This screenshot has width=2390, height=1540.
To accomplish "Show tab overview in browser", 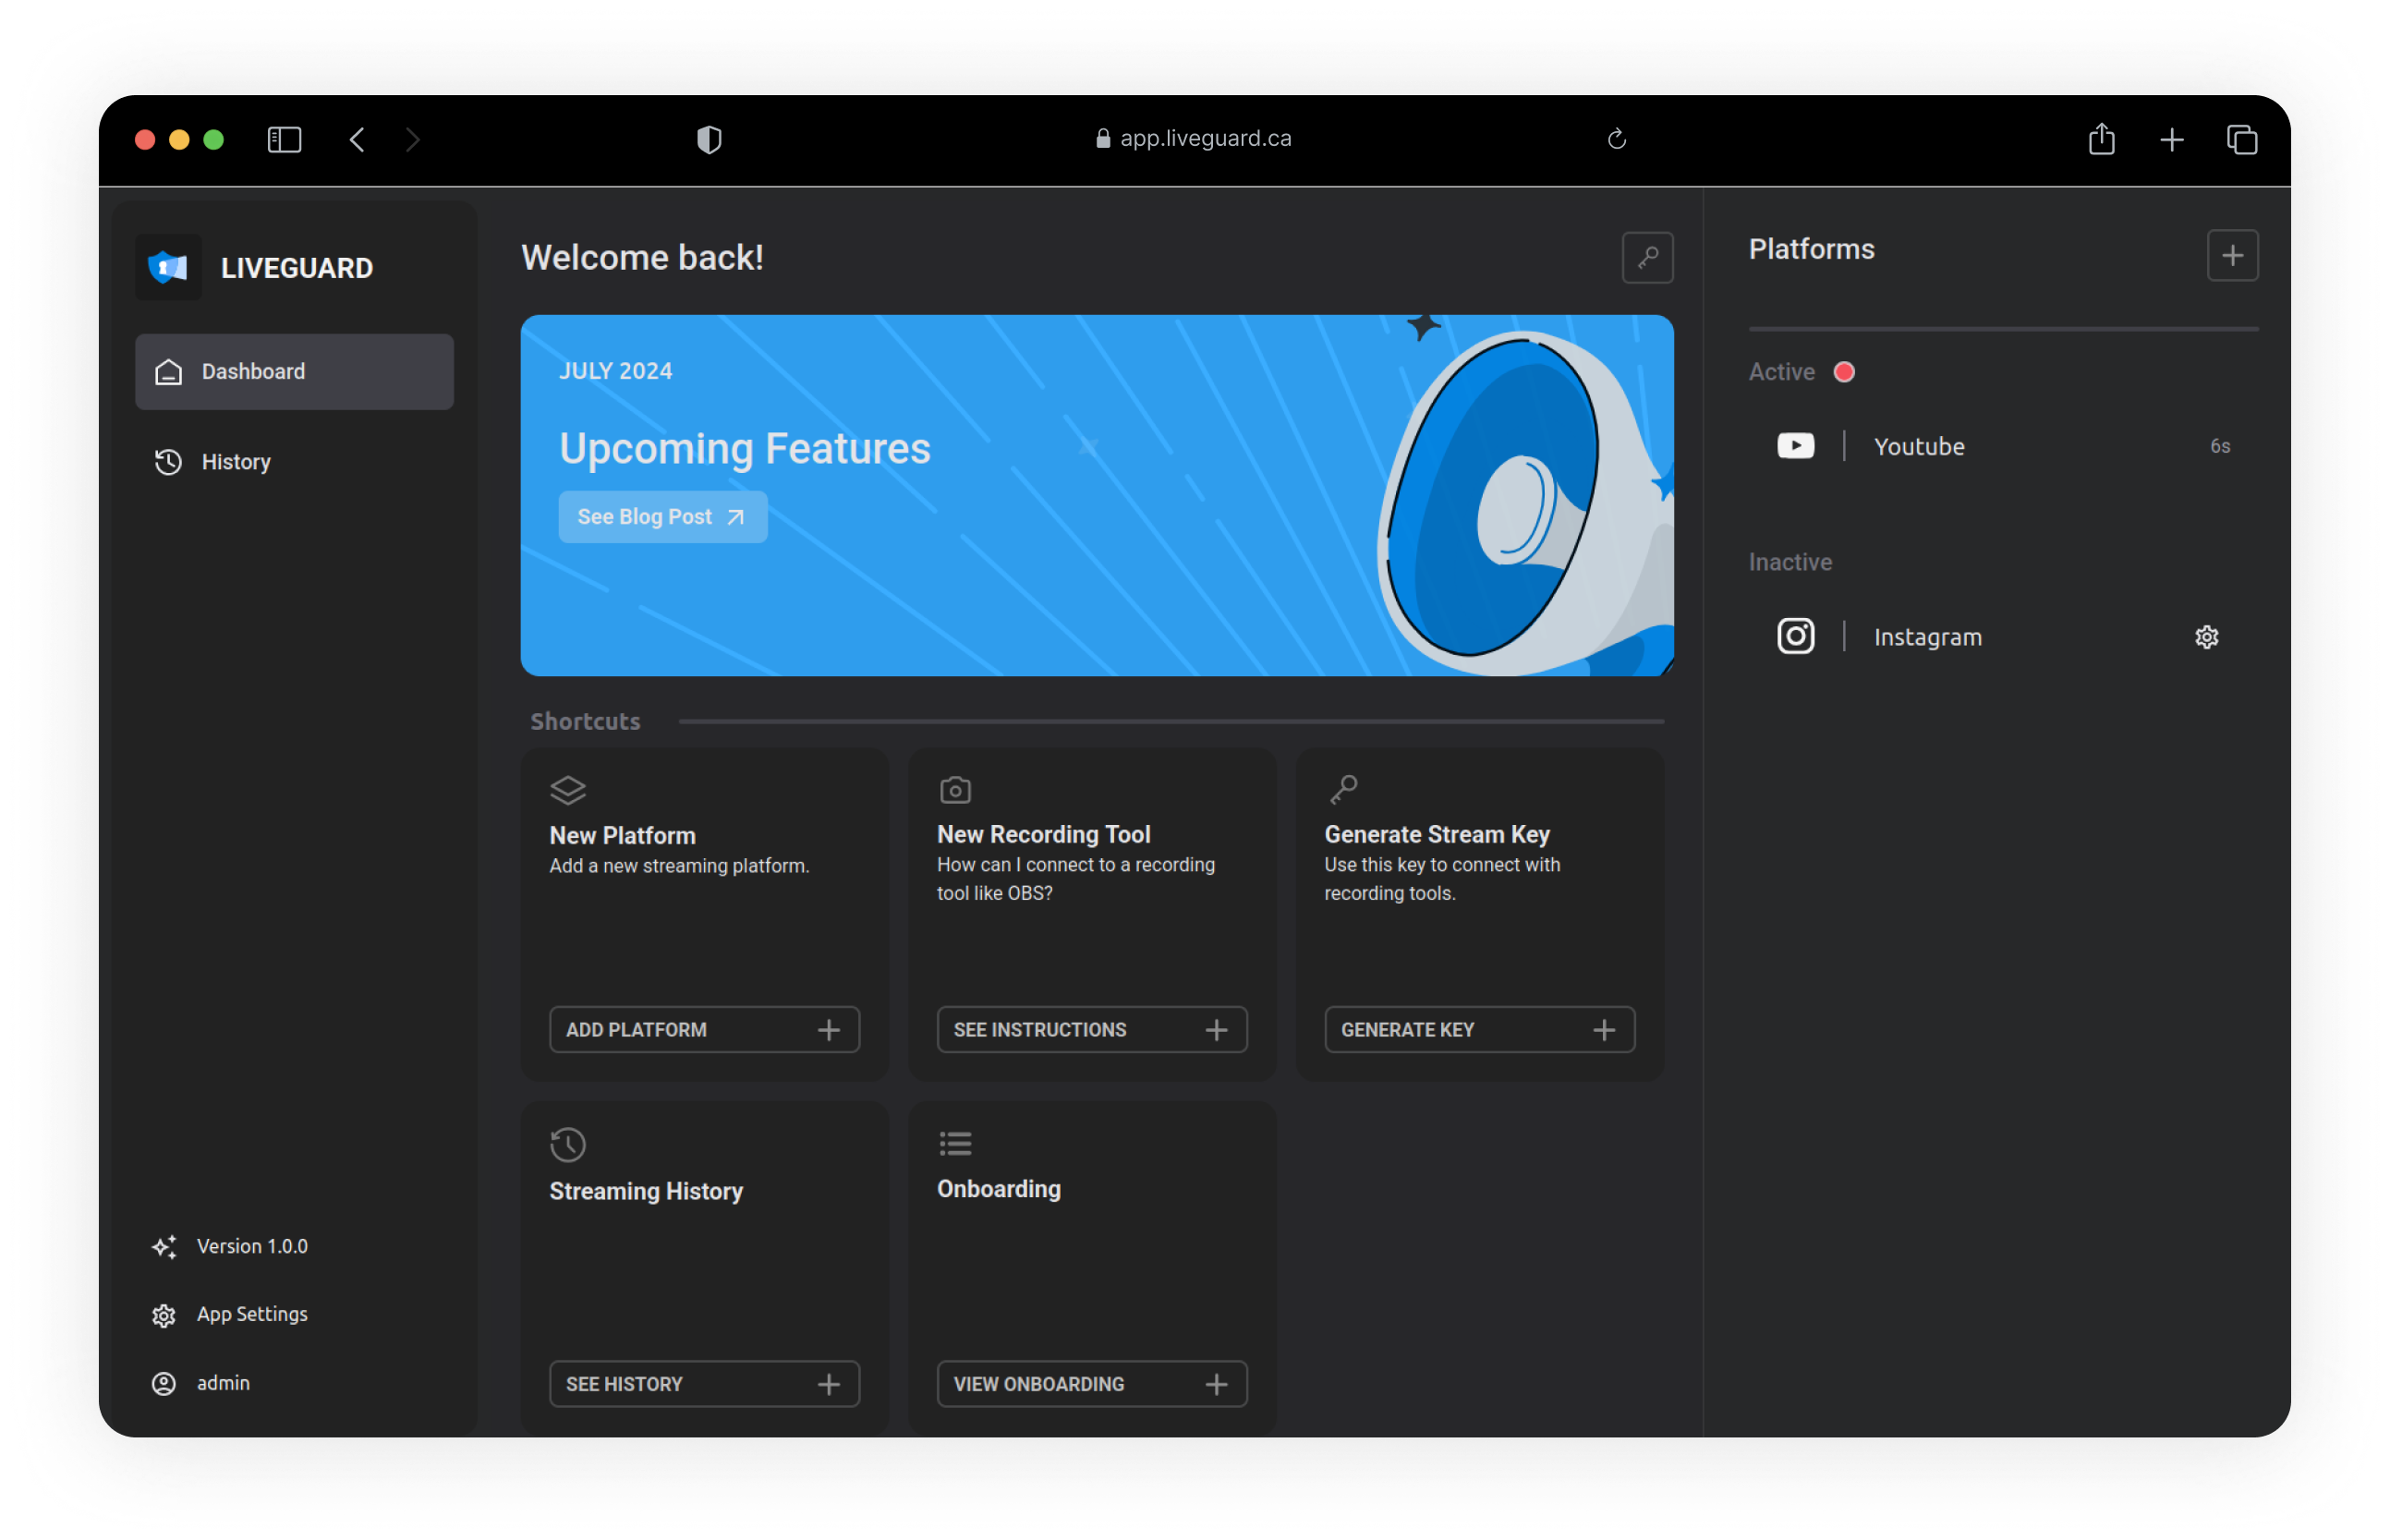I will tap(2241, 139).
